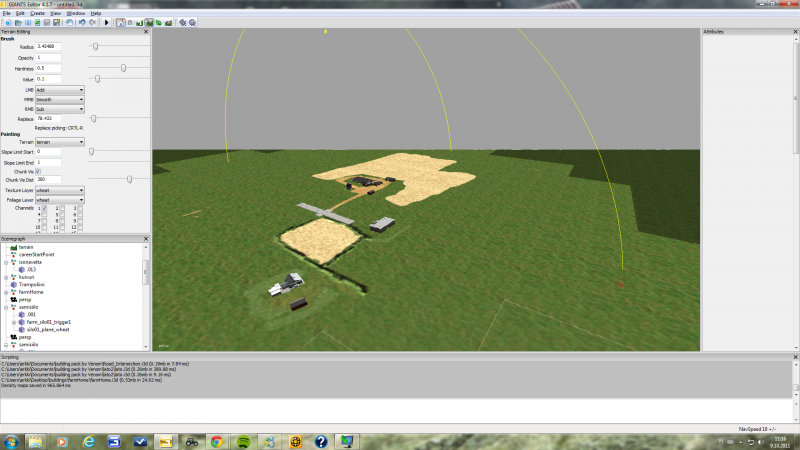The height and width of the screenshot is (450, 800).
Task: Open the Edit menu
Action: coord(20,13)
